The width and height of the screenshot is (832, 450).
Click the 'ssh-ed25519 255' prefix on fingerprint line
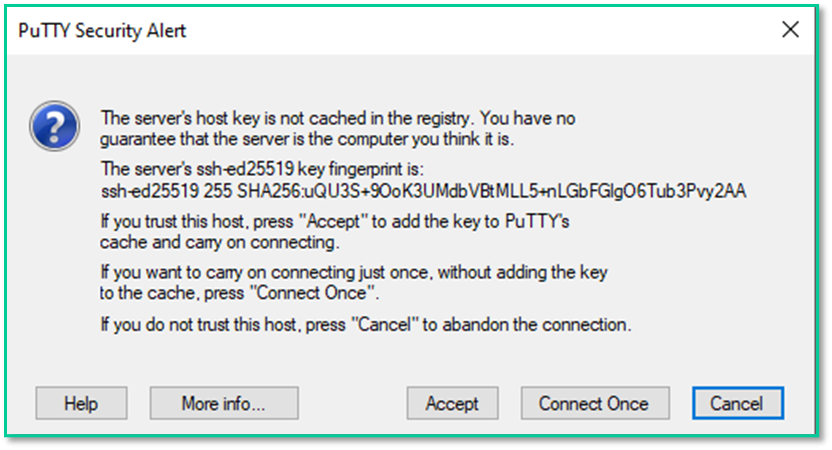[x=162, y=190]
